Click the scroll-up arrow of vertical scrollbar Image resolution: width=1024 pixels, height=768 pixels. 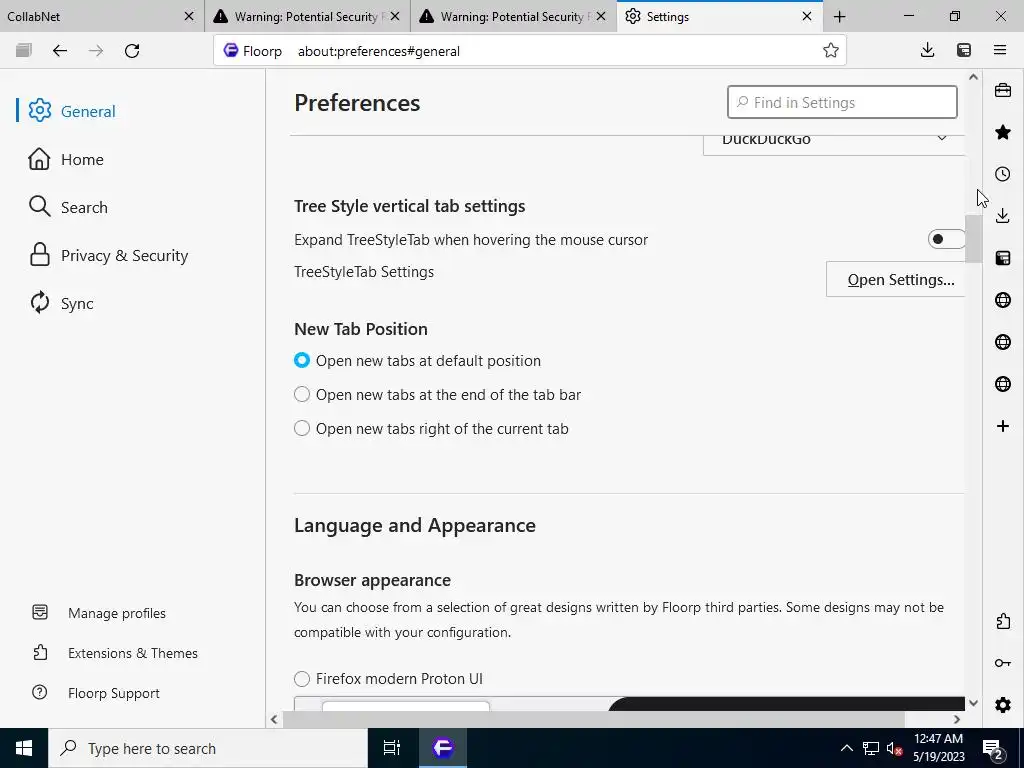[974, 77]
